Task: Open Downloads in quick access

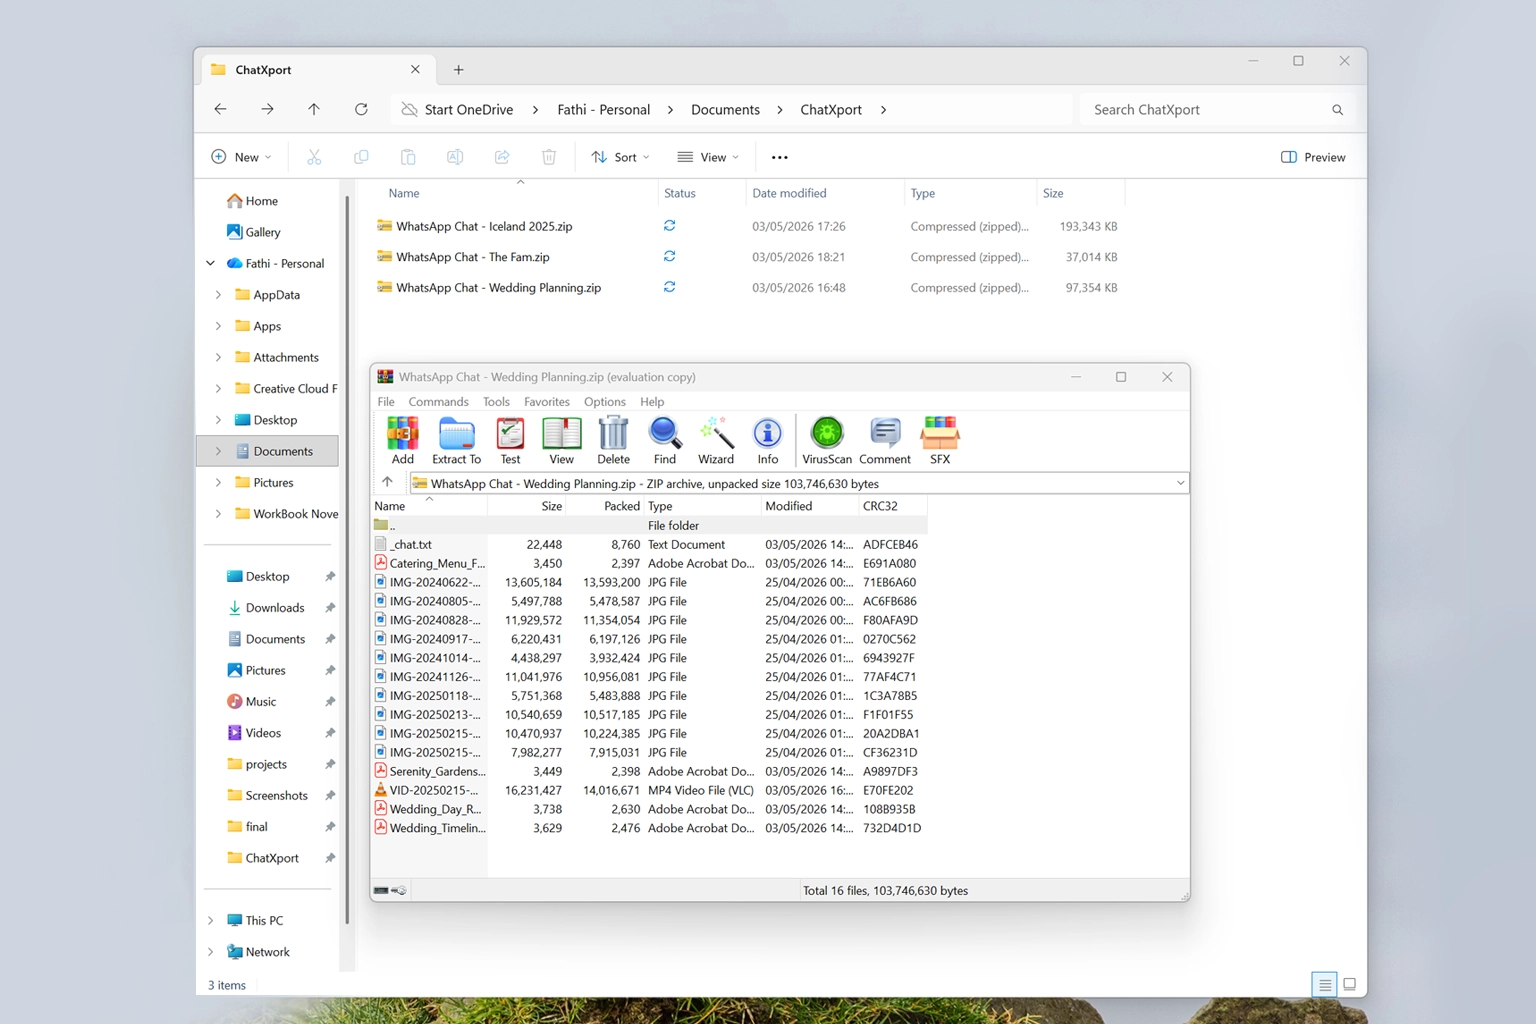Action: [274, 607]
